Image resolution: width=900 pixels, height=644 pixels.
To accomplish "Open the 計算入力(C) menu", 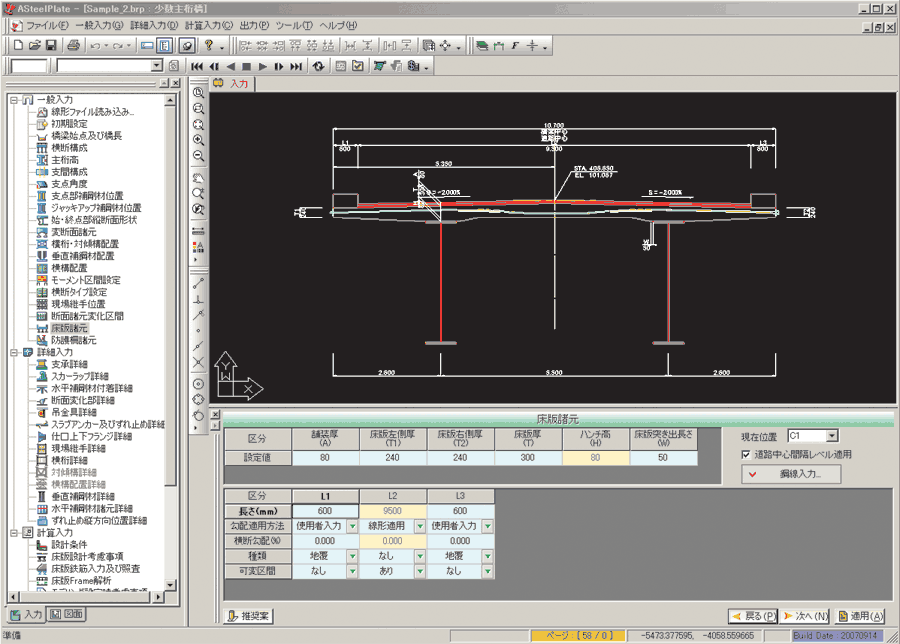I will coord(209,25).
